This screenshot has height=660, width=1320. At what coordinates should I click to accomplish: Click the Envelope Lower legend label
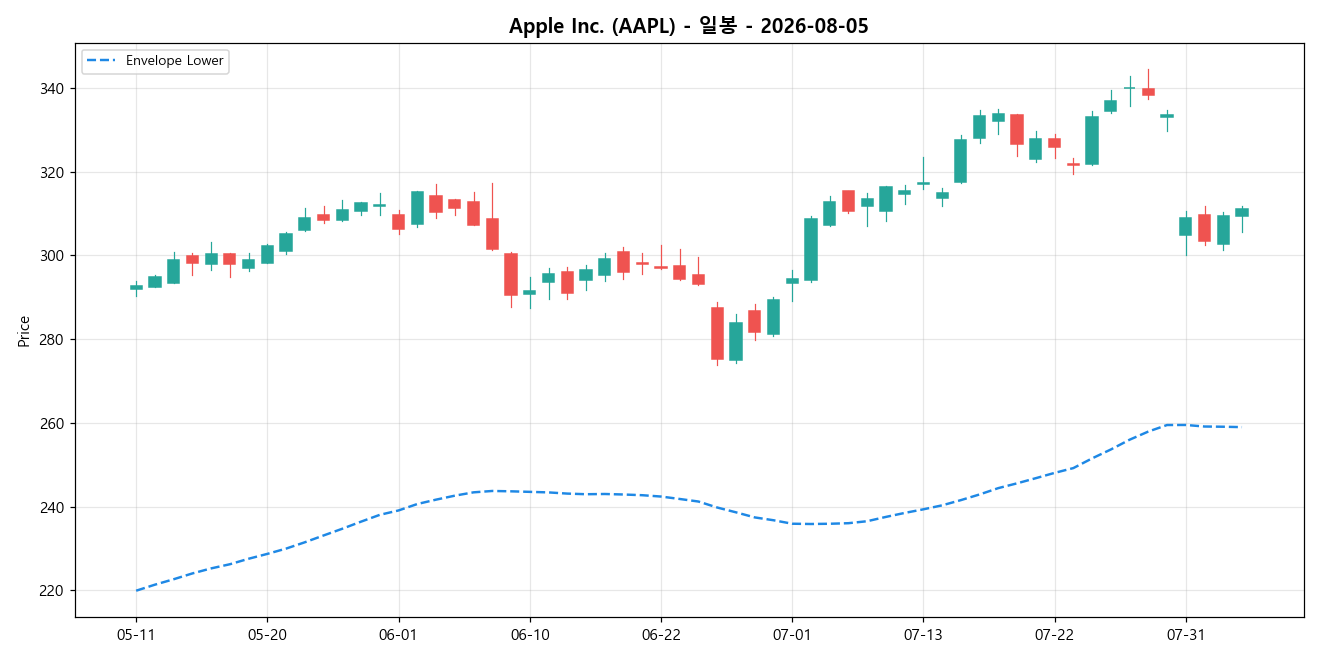[x=174, y=61]
